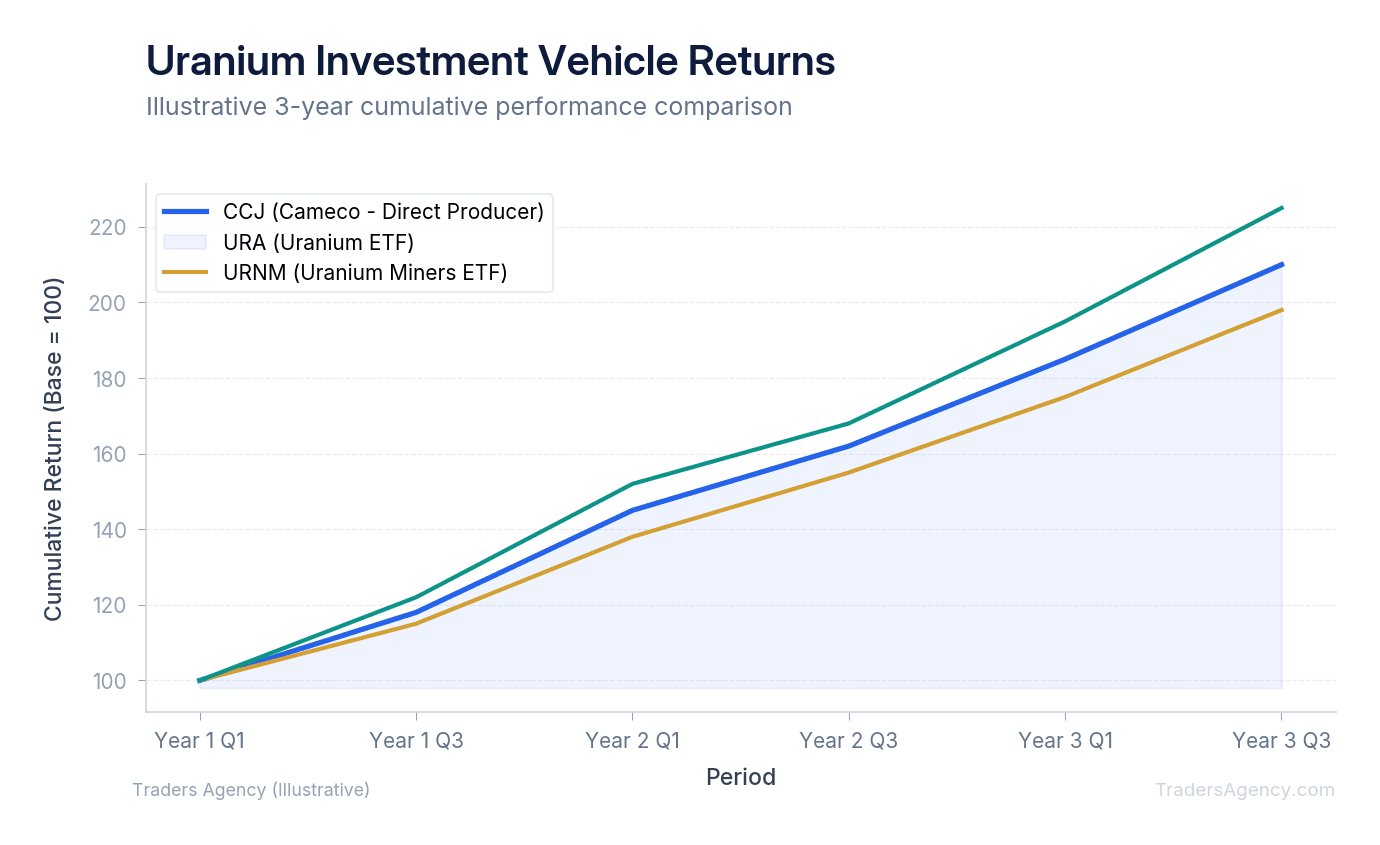Screen dimensions: 1380x845
Task: Click the 100 y-axis tick label
Action: 112,681
